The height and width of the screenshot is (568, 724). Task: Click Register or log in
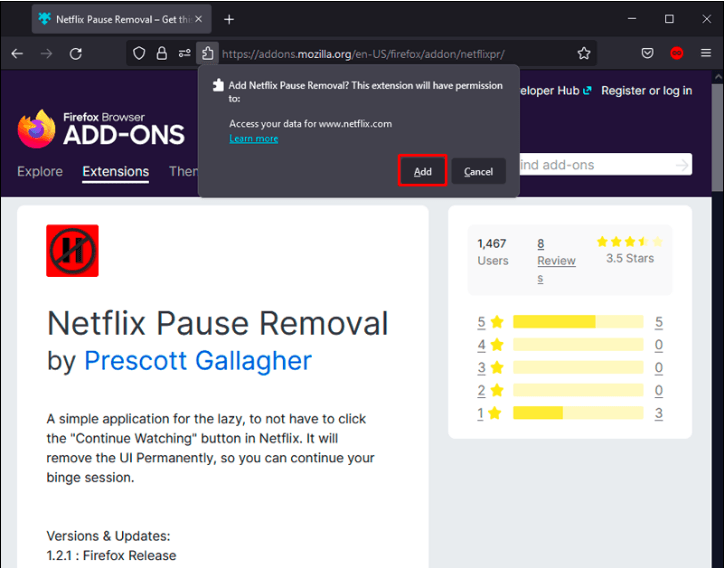pos(646,91)
